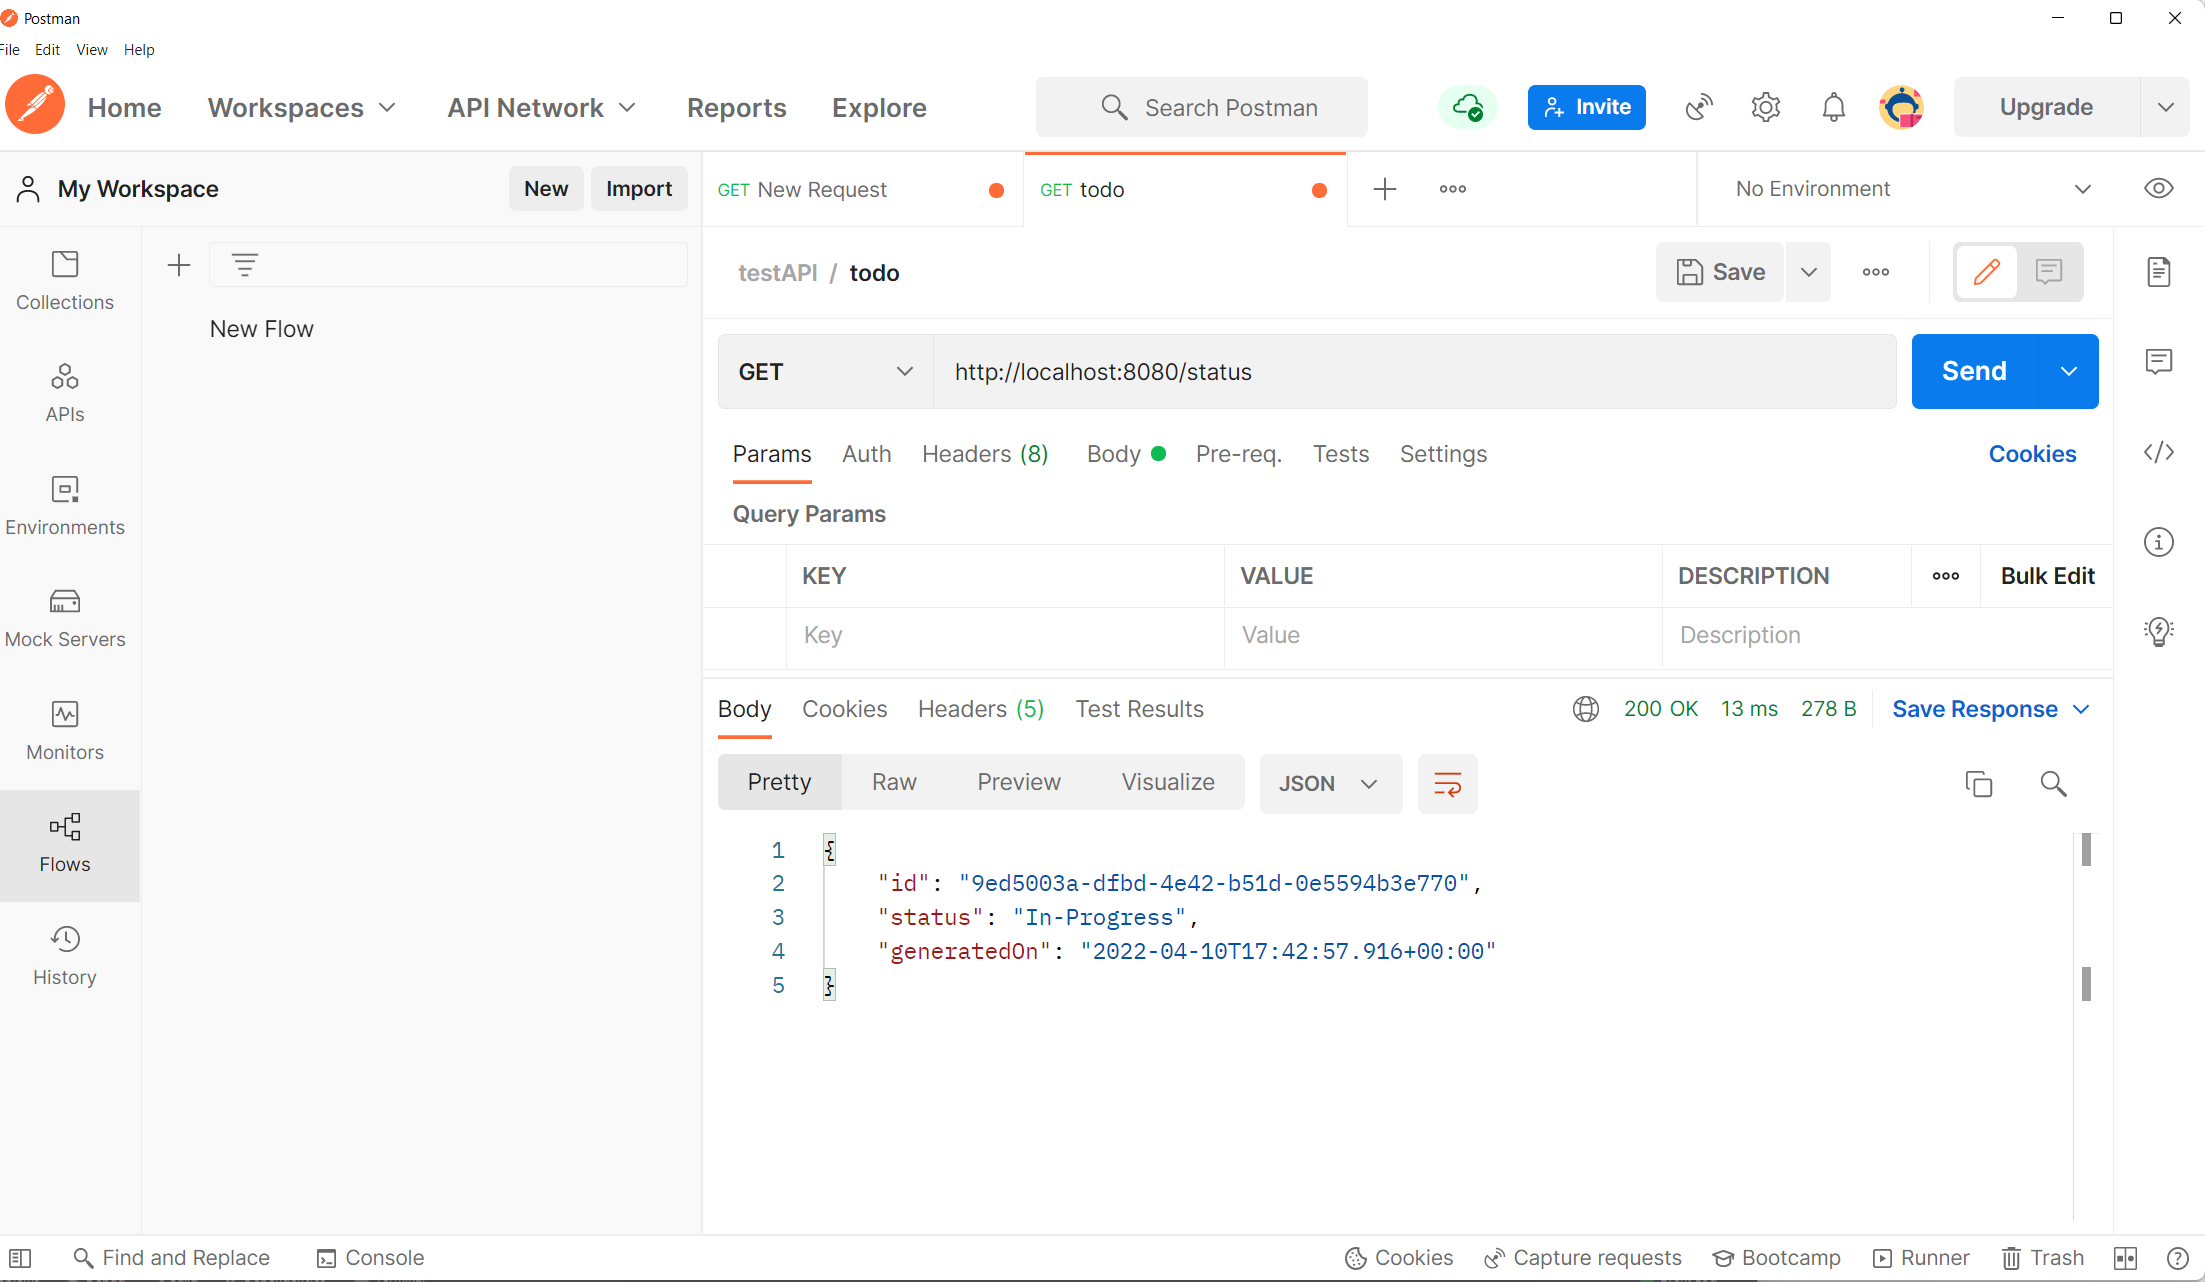Expand the GET method dropdown
This screenshot has width=2205, height=1282.
(x=825, y=372)
